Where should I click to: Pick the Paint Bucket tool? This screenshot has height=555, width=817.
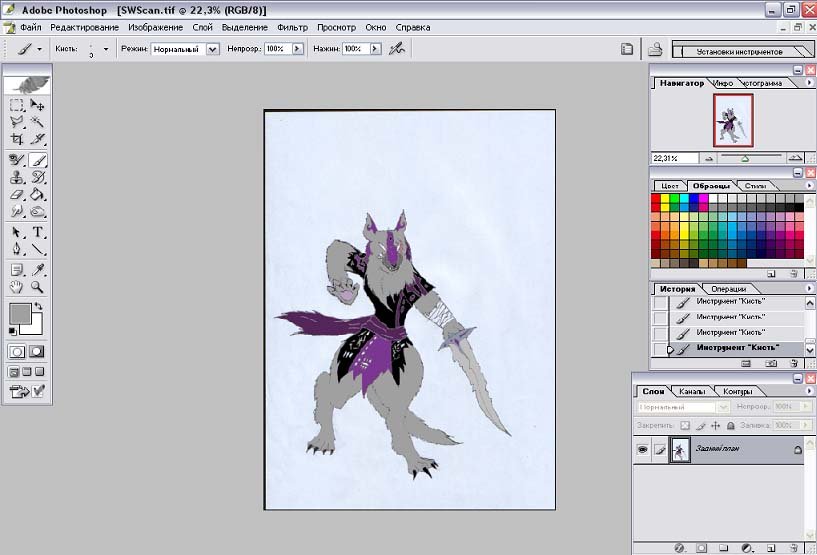click(37, 194)
